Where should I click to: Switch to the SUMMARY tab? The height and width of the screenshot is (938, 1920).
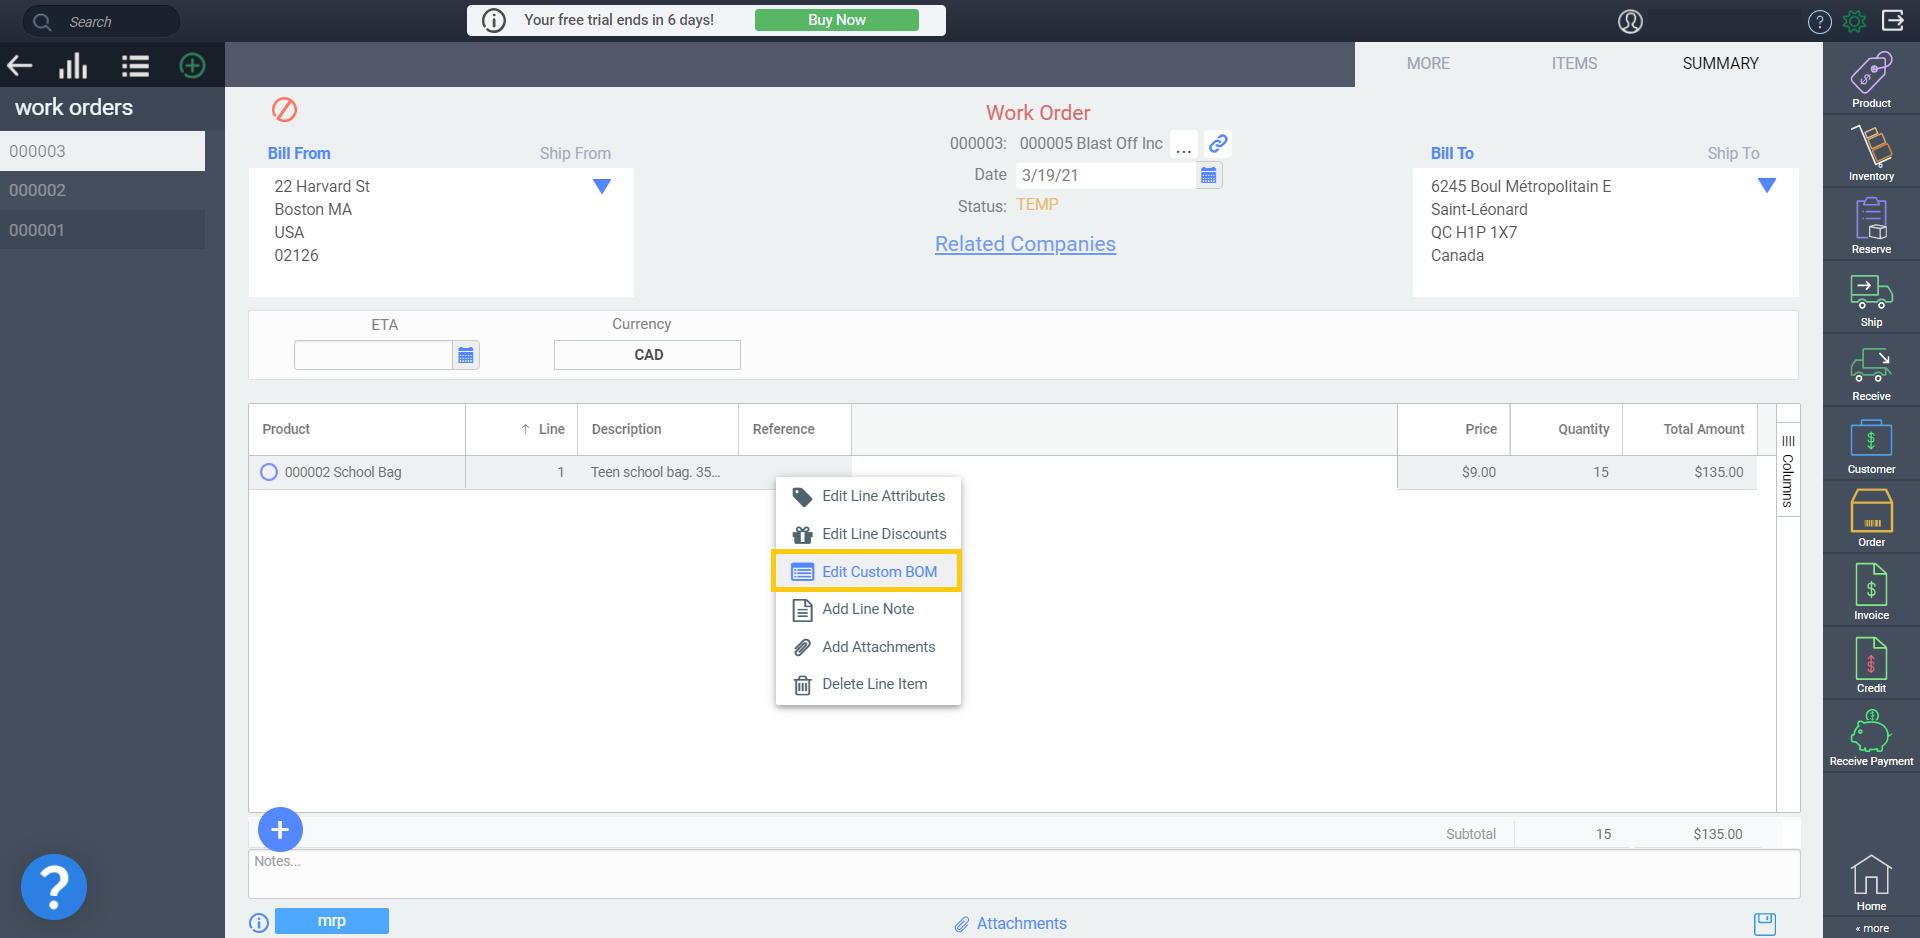pos(1720,63)
